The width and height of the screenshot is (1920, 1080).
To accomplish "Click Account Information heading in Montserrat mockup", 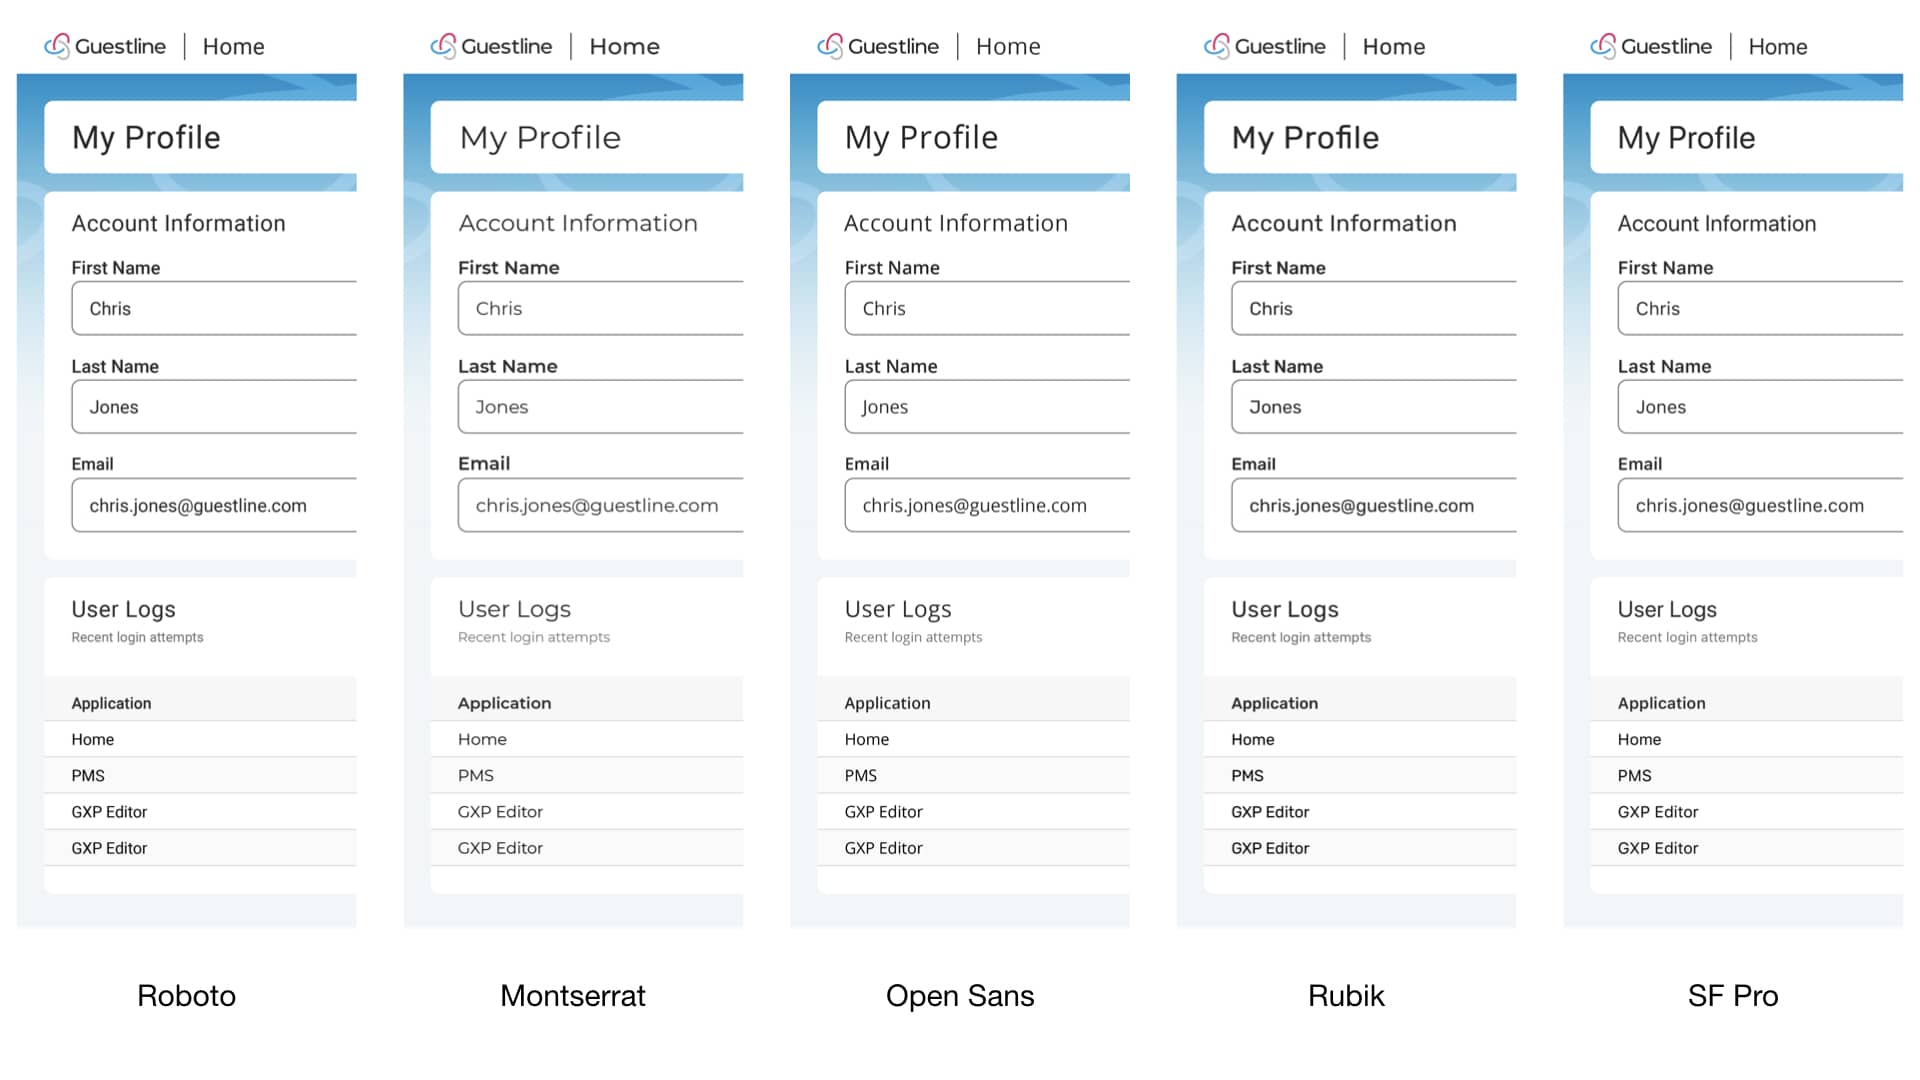I will point(578,223).
